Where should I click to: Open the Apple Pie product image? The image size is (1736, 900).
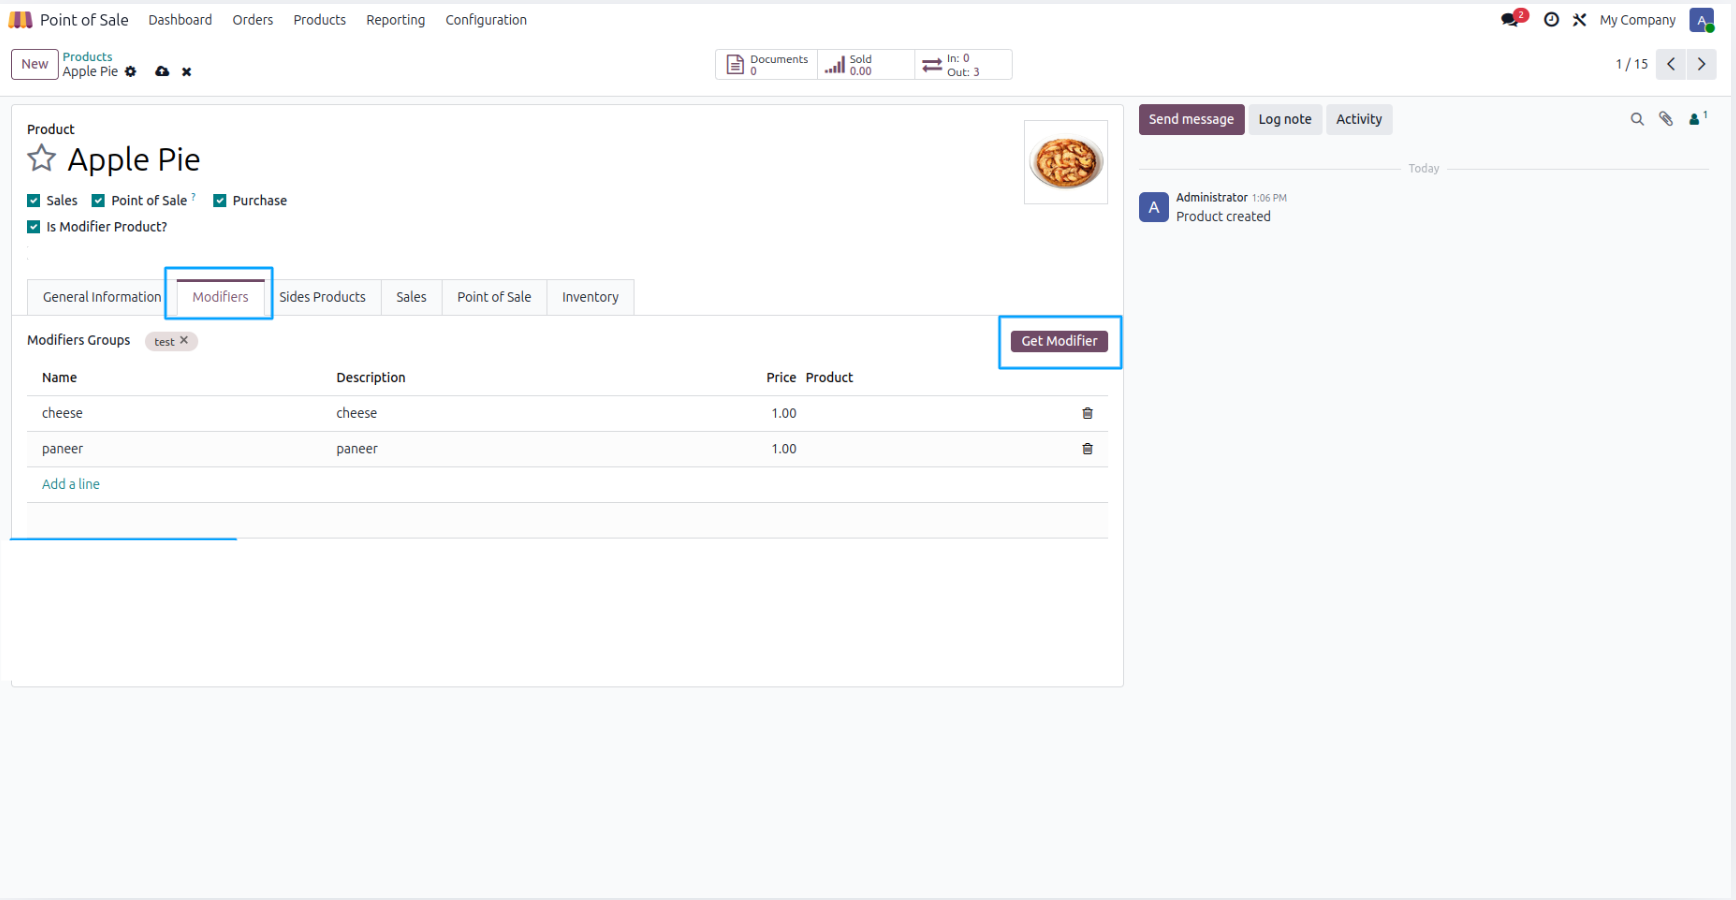(1066, 162)
